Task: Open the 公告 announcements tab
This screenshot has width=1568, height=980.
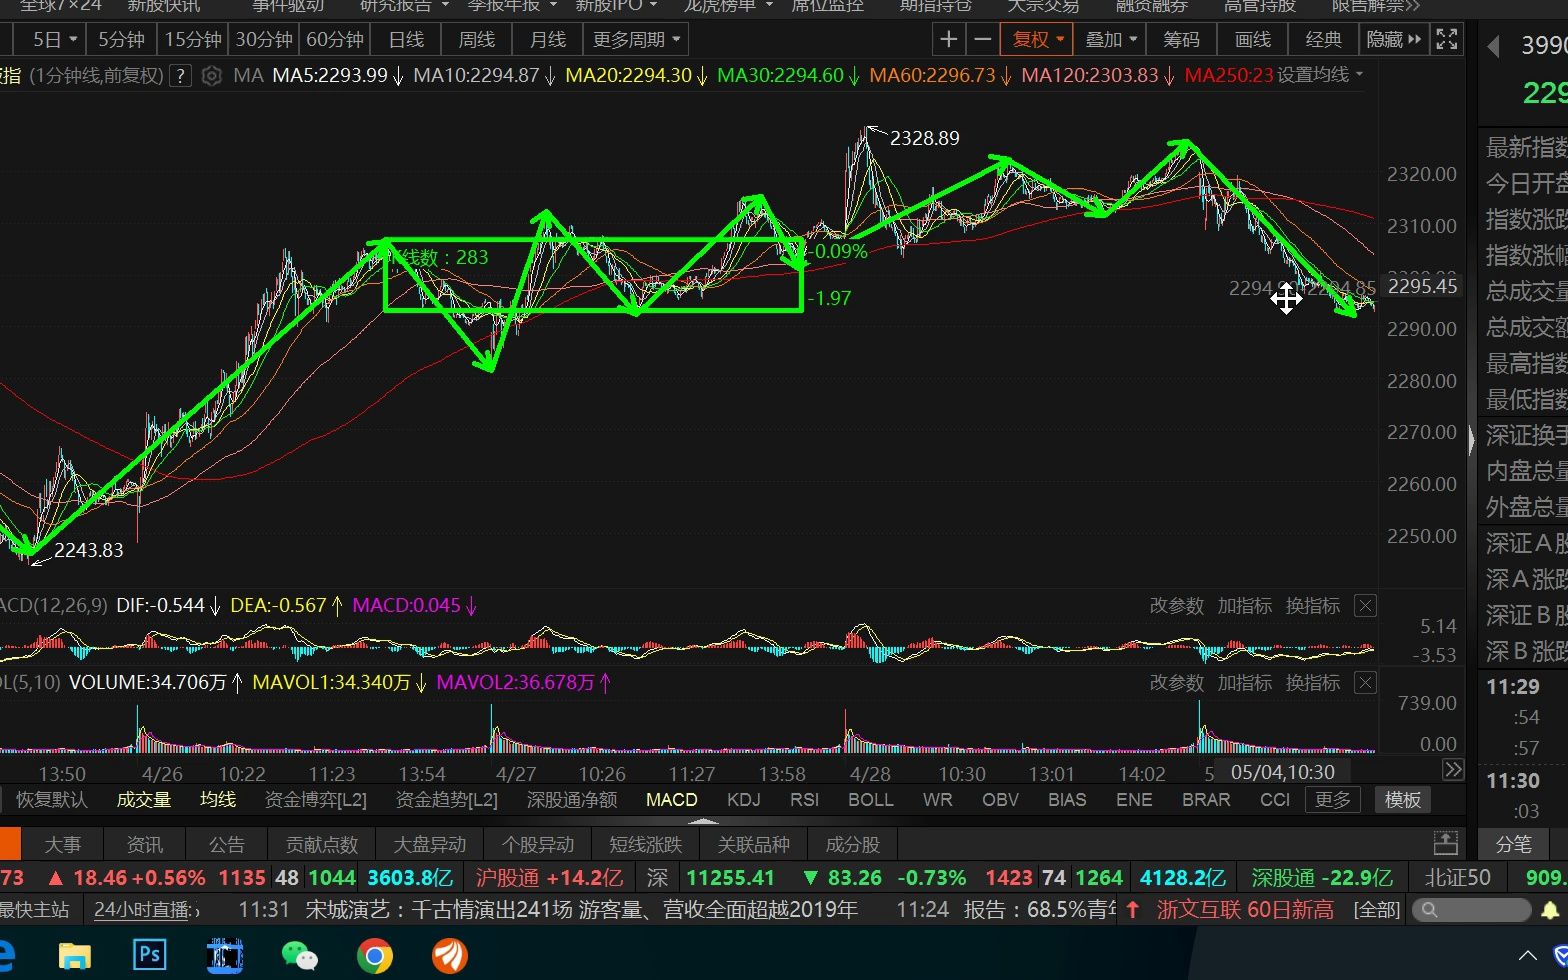Action: pyautogui.click(x=226, y=844)
